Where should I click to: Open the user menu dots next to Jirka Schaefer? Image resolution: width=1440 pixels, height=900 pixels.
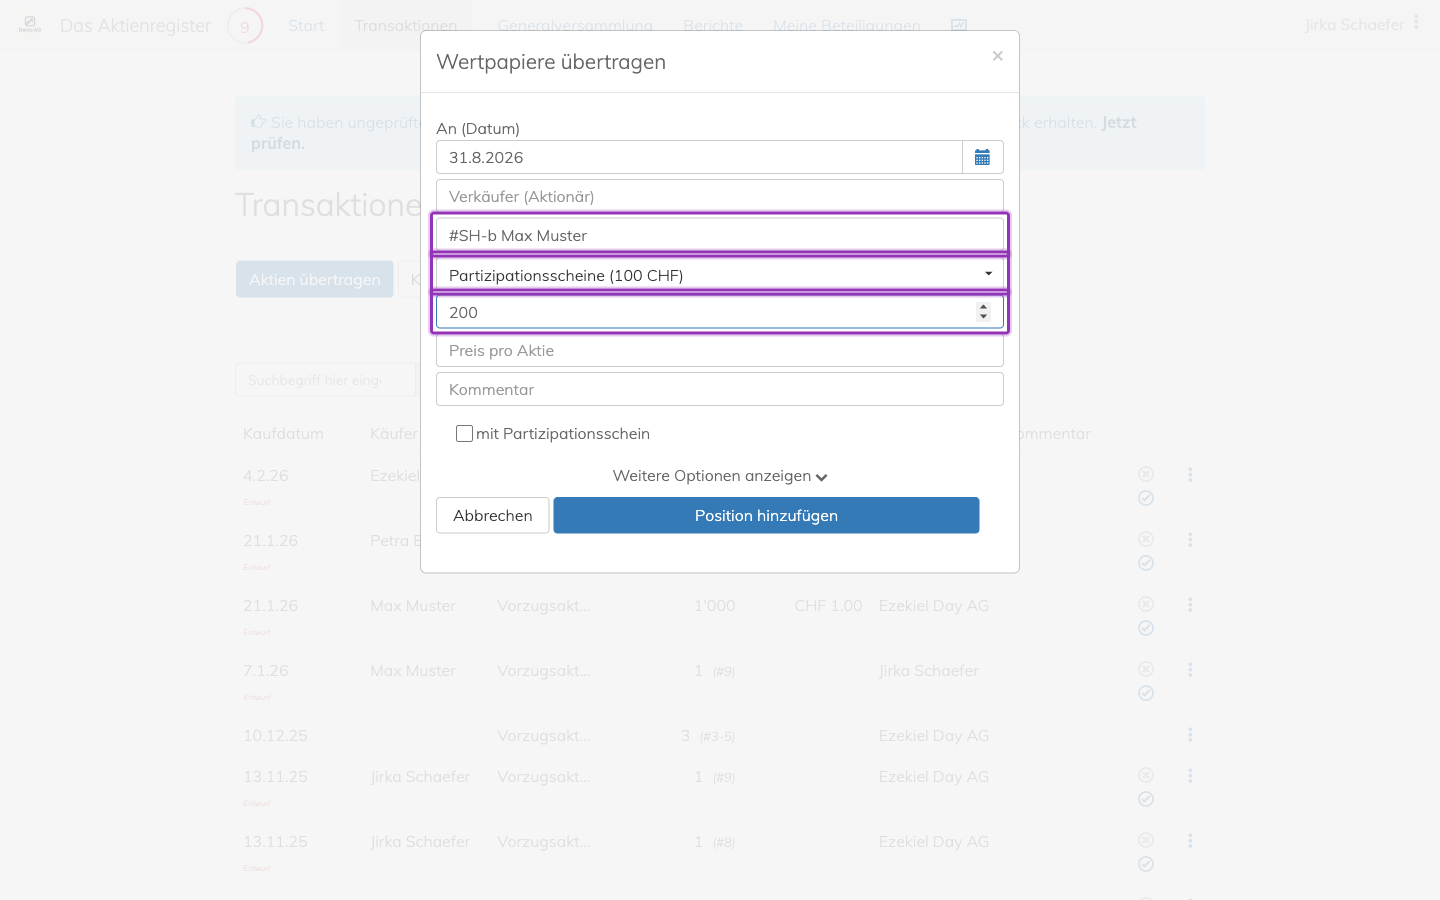[x=1416, y=22]
